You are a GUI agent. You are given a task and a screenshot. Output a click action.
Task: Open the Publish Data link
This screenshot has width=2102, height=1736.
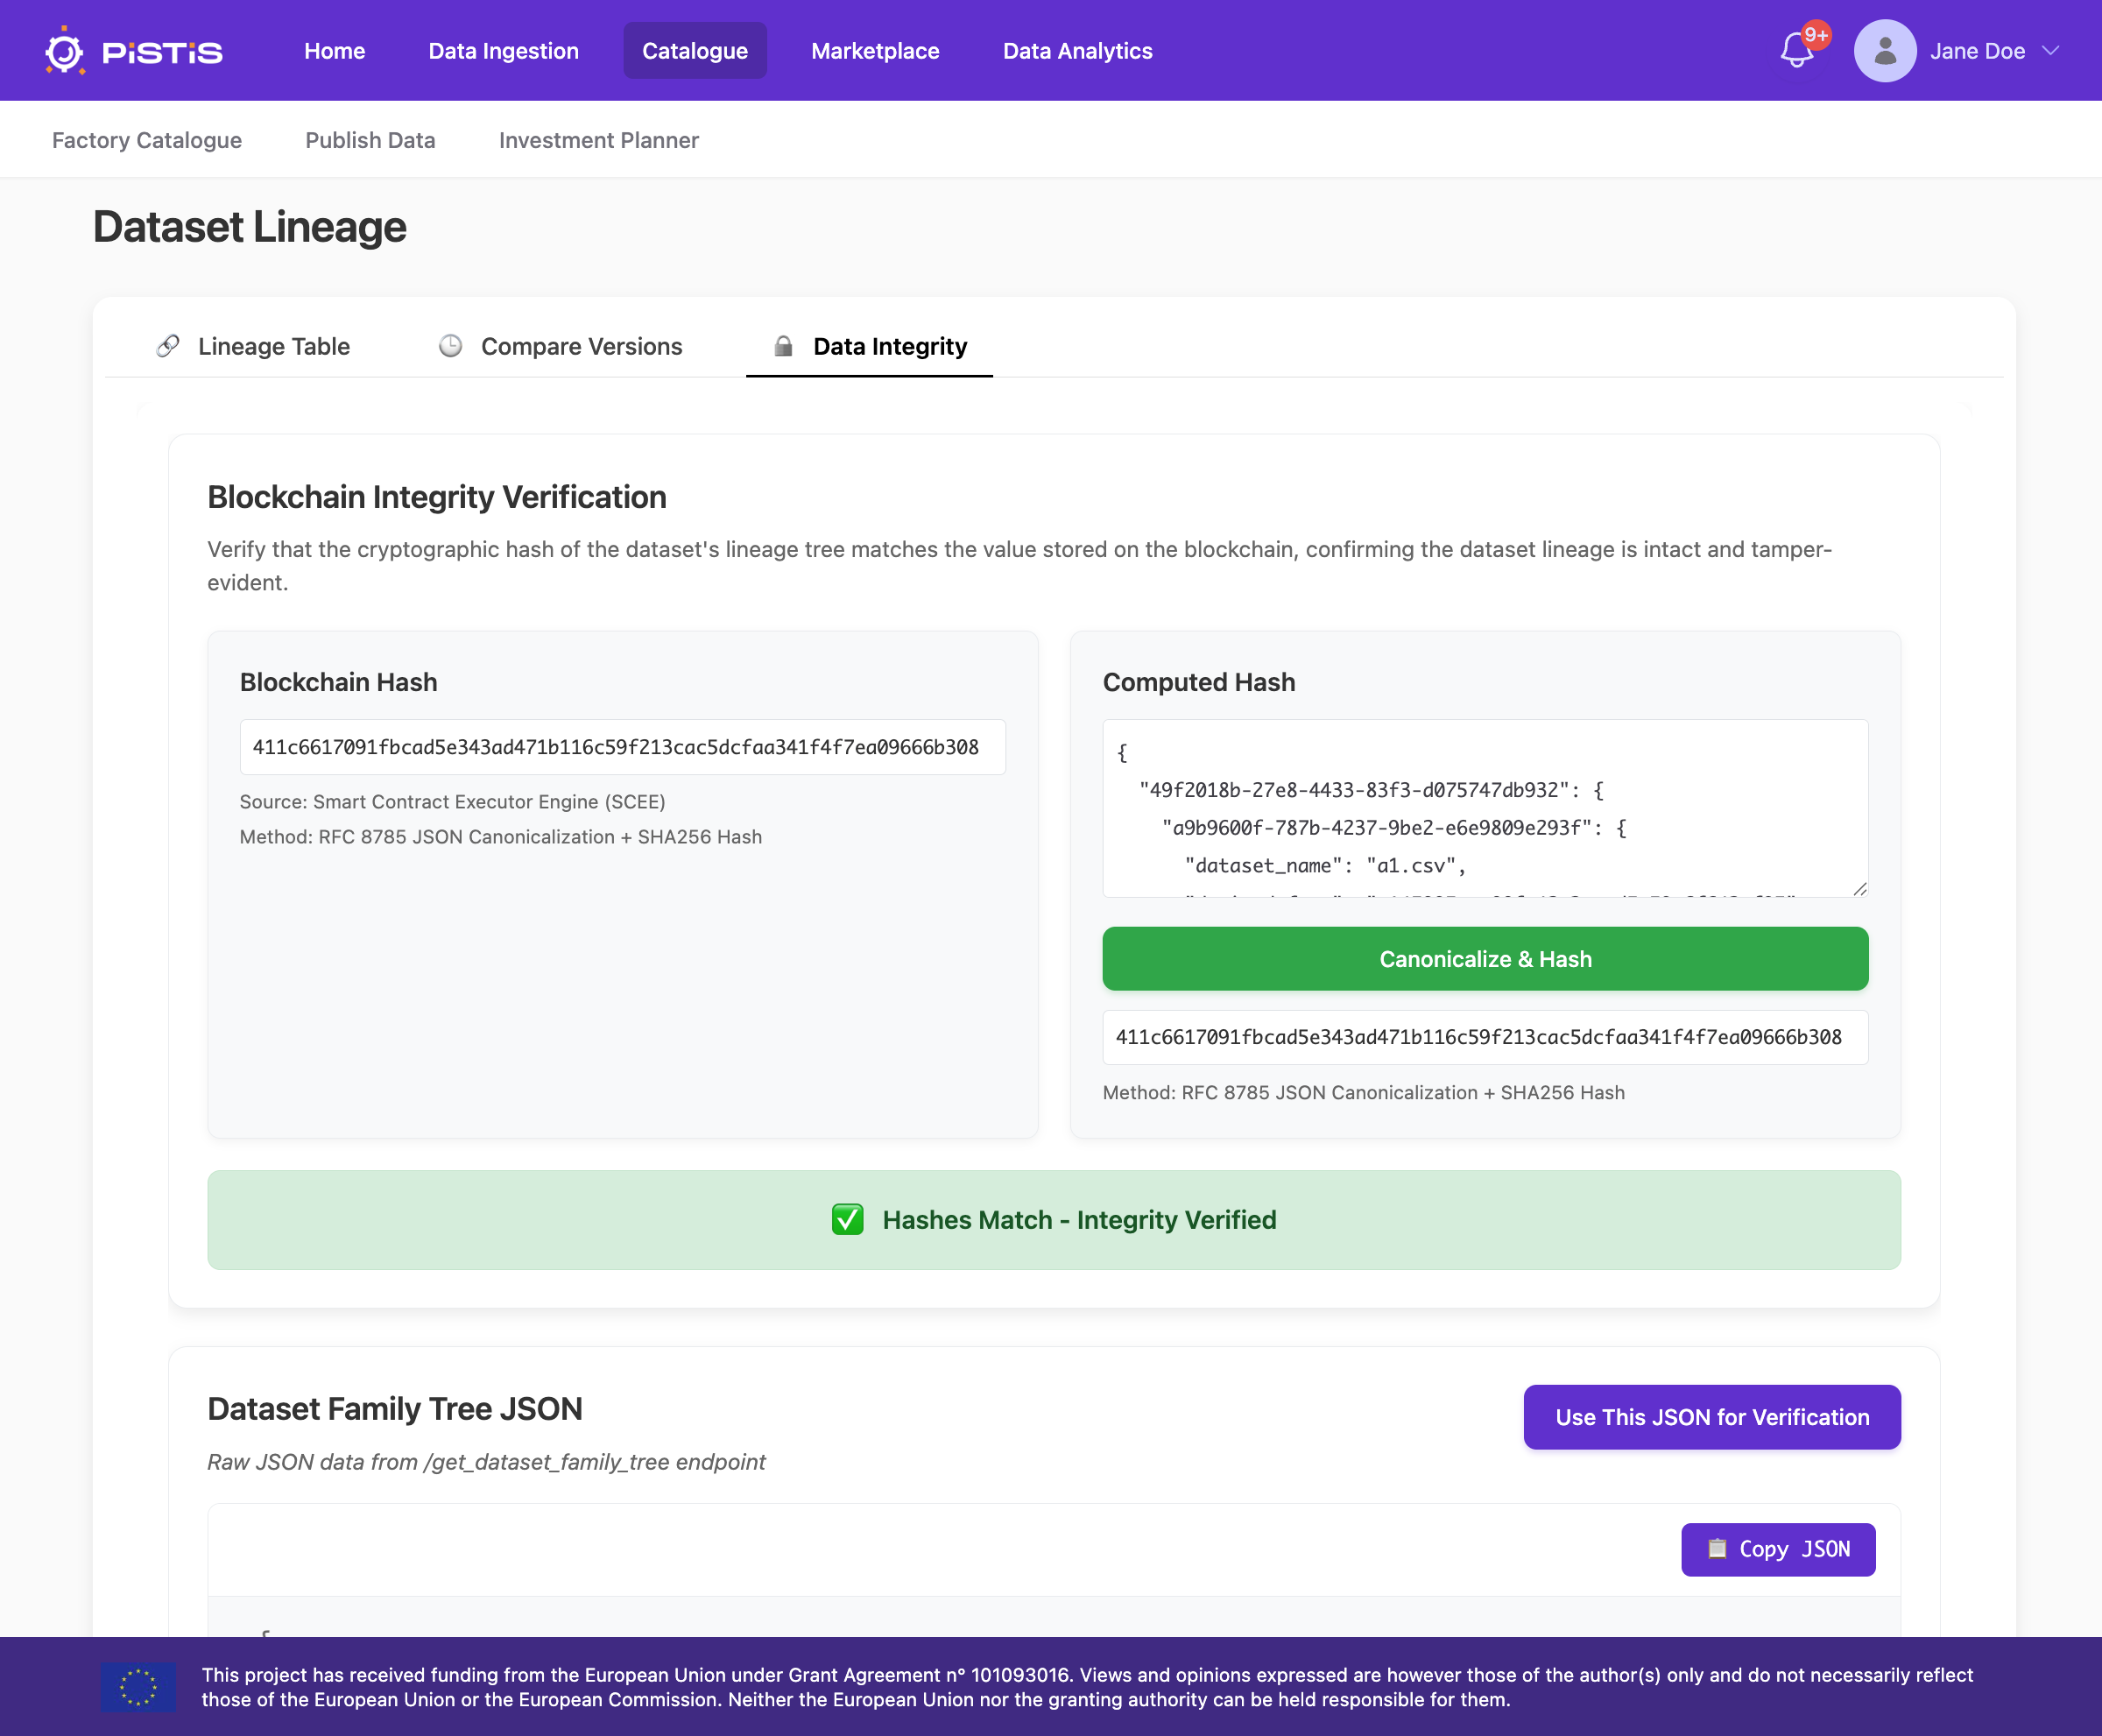pos(370,140)
